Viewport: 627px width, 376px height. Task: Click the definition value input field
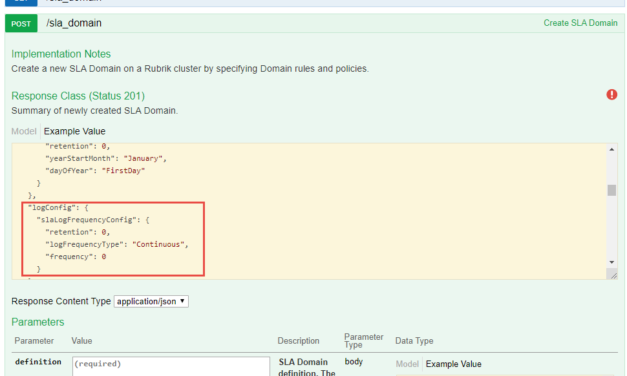(171, 366)
